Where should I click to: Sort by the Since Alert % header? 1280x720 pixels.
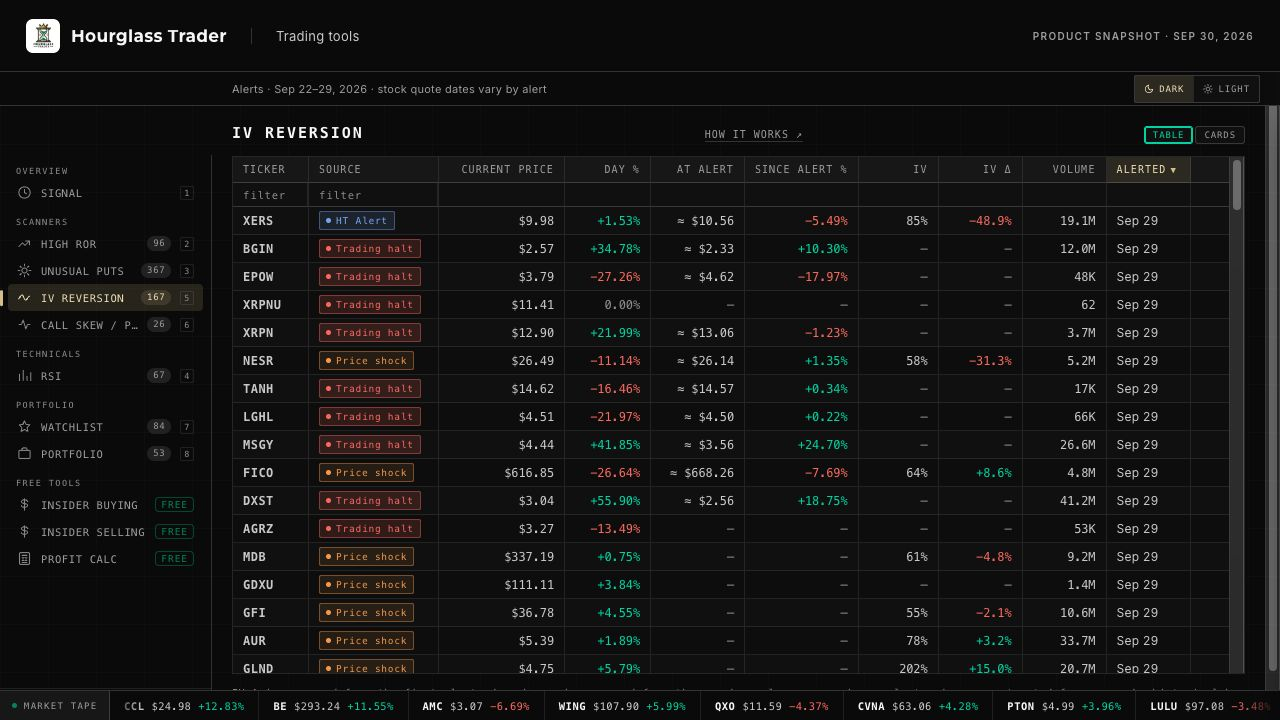[x=801, y=170]
